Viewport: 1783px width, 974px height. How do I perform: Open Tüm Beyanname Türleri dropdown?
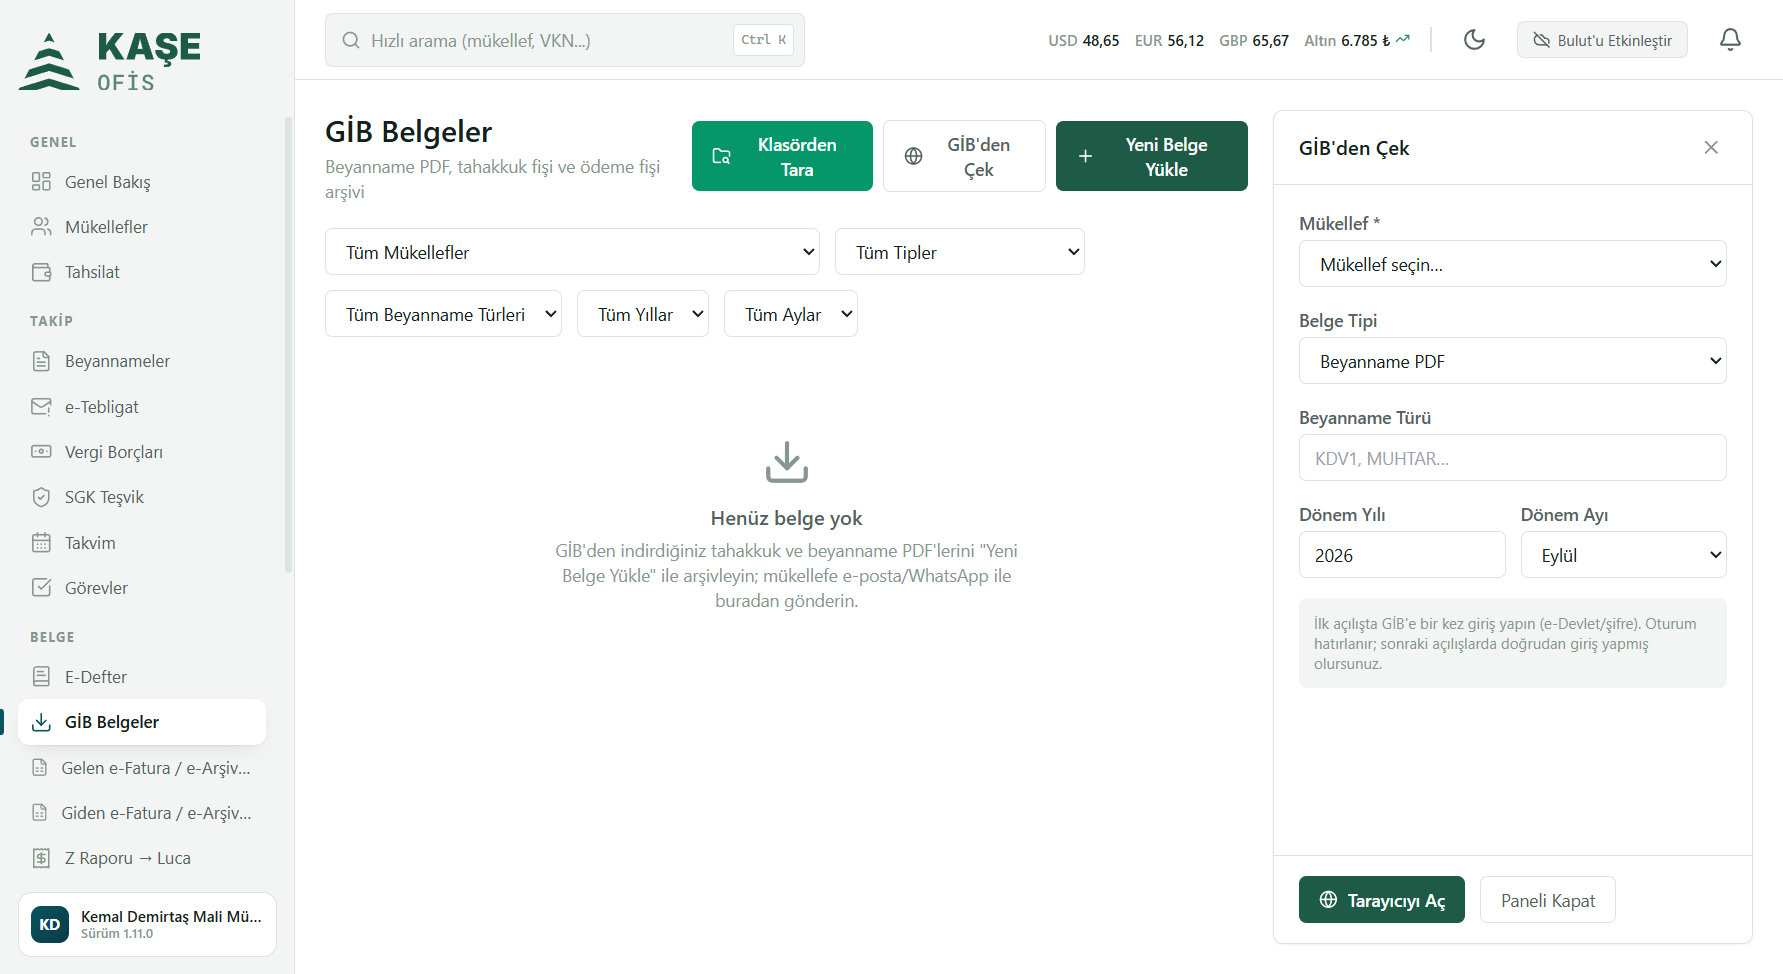[x=443, y=314]
